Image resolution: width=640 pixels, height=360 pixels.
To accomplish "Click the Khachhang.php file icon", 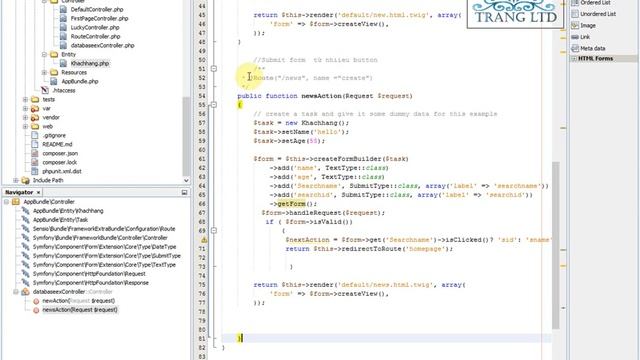I will (63, 63).
